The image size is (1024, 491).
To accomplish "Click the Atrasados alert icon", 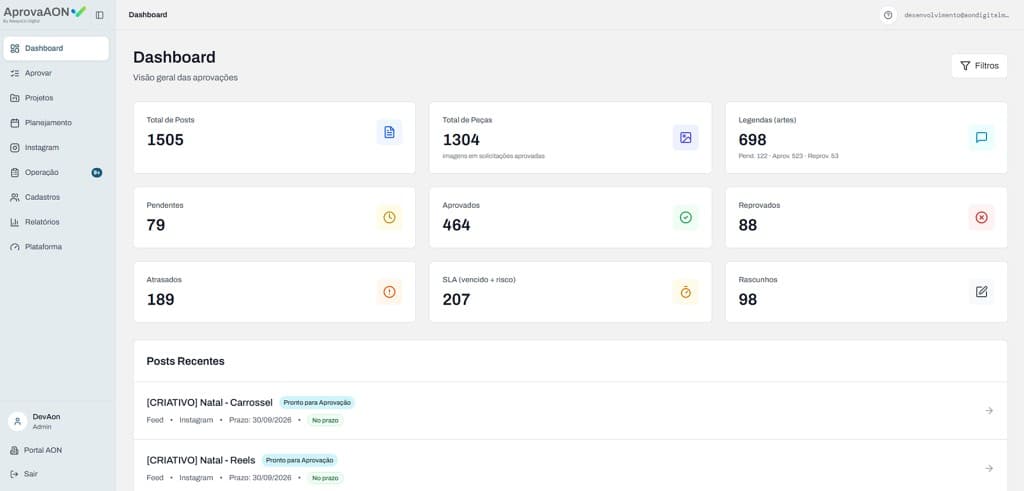I will click(389, 292).
